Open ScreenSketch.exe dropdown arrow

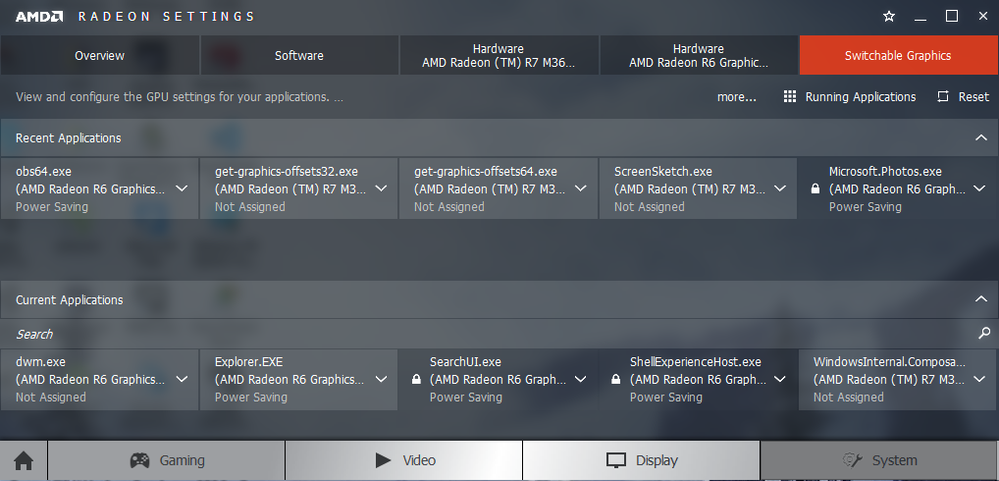[780, 189]
